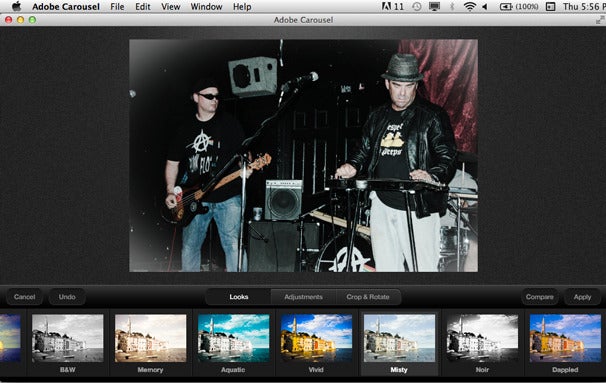Open the Time Machine status icon
The image size is (606, 383).
pos(417,7)
